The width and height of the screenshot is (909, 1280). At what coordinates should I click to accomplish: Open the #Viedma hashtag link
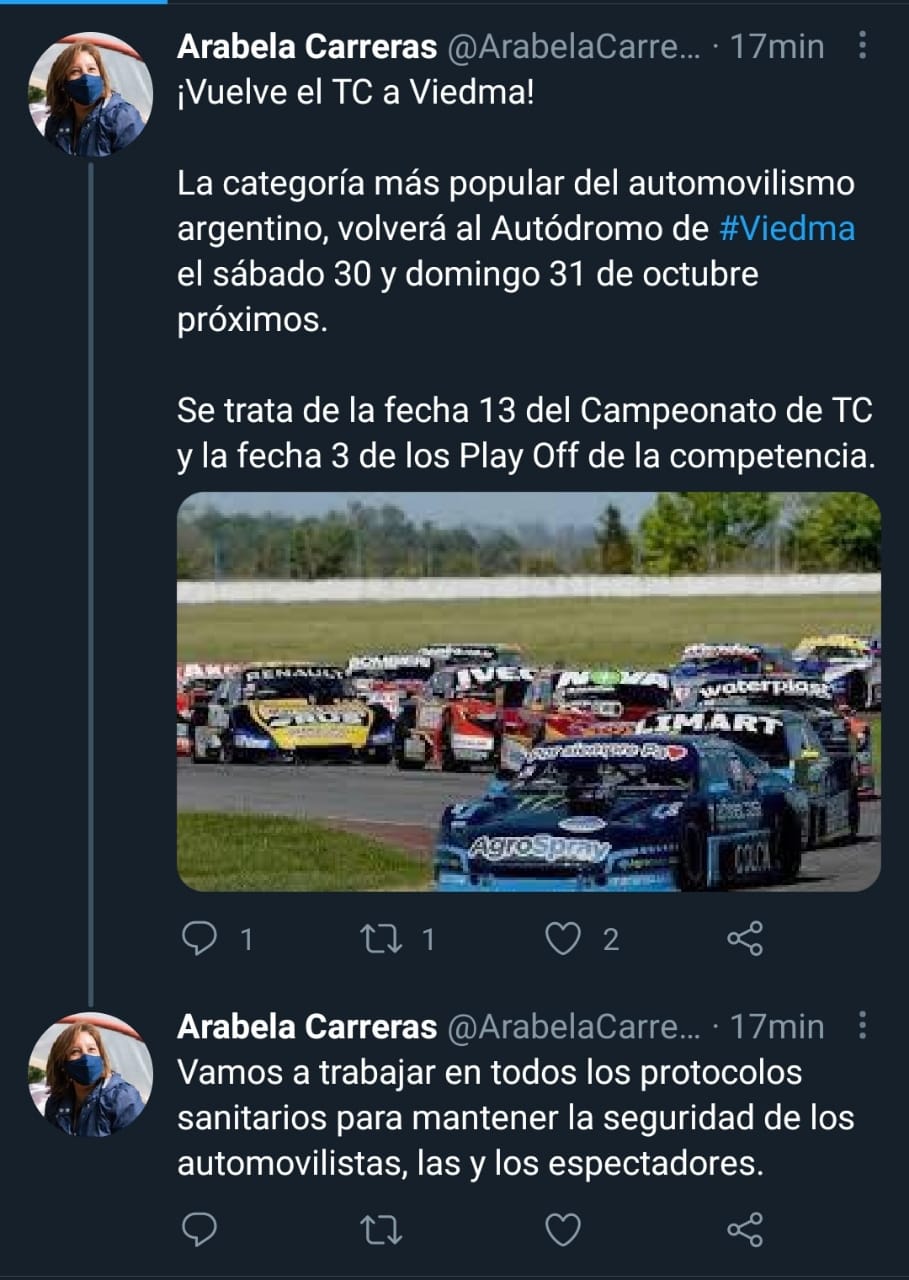[x=787, y=228]
